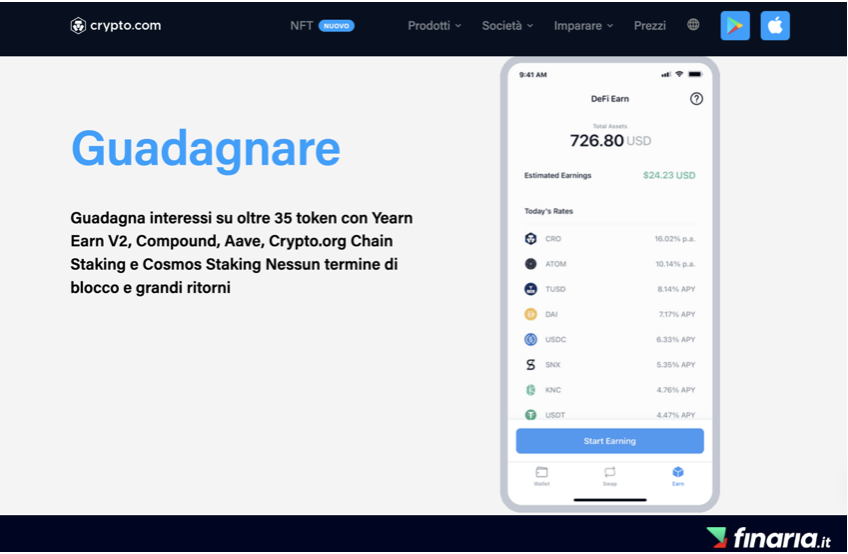The image size is (848, 554).
Task: Tap the 7.17% APY DAI rate
Action: click(677, 314)
